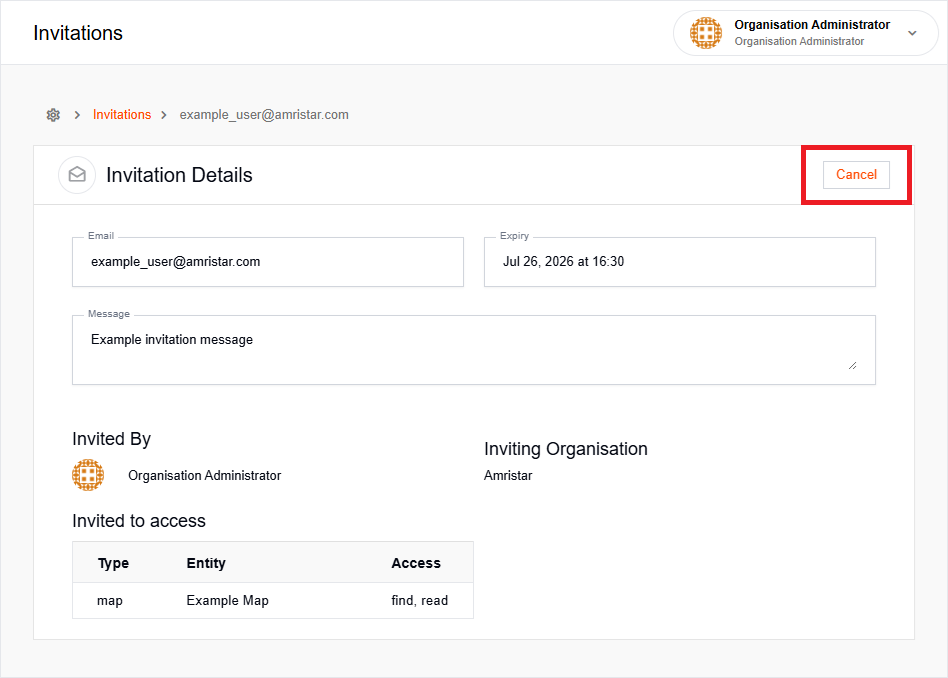
Task: Click the Access column header
Action: click(416, 563)
